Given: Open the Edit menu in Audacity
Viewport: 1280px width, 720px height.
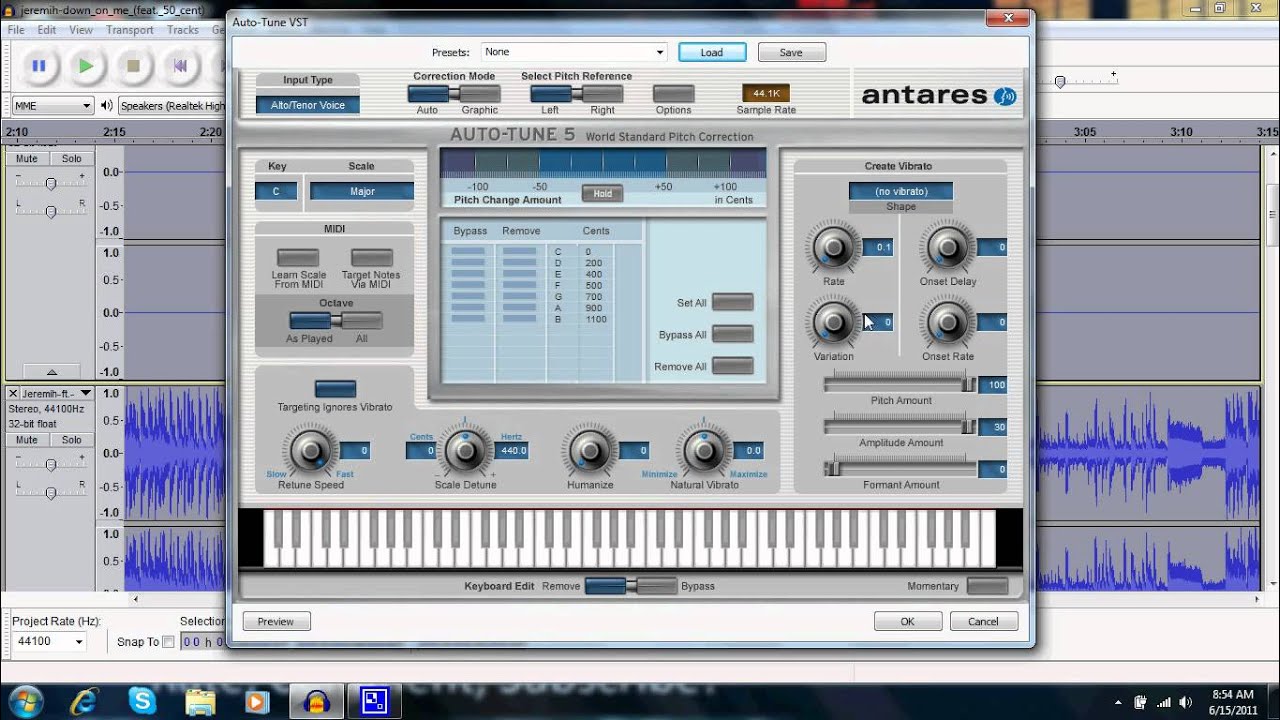Looking at the screenshot, I should [47, 30].
